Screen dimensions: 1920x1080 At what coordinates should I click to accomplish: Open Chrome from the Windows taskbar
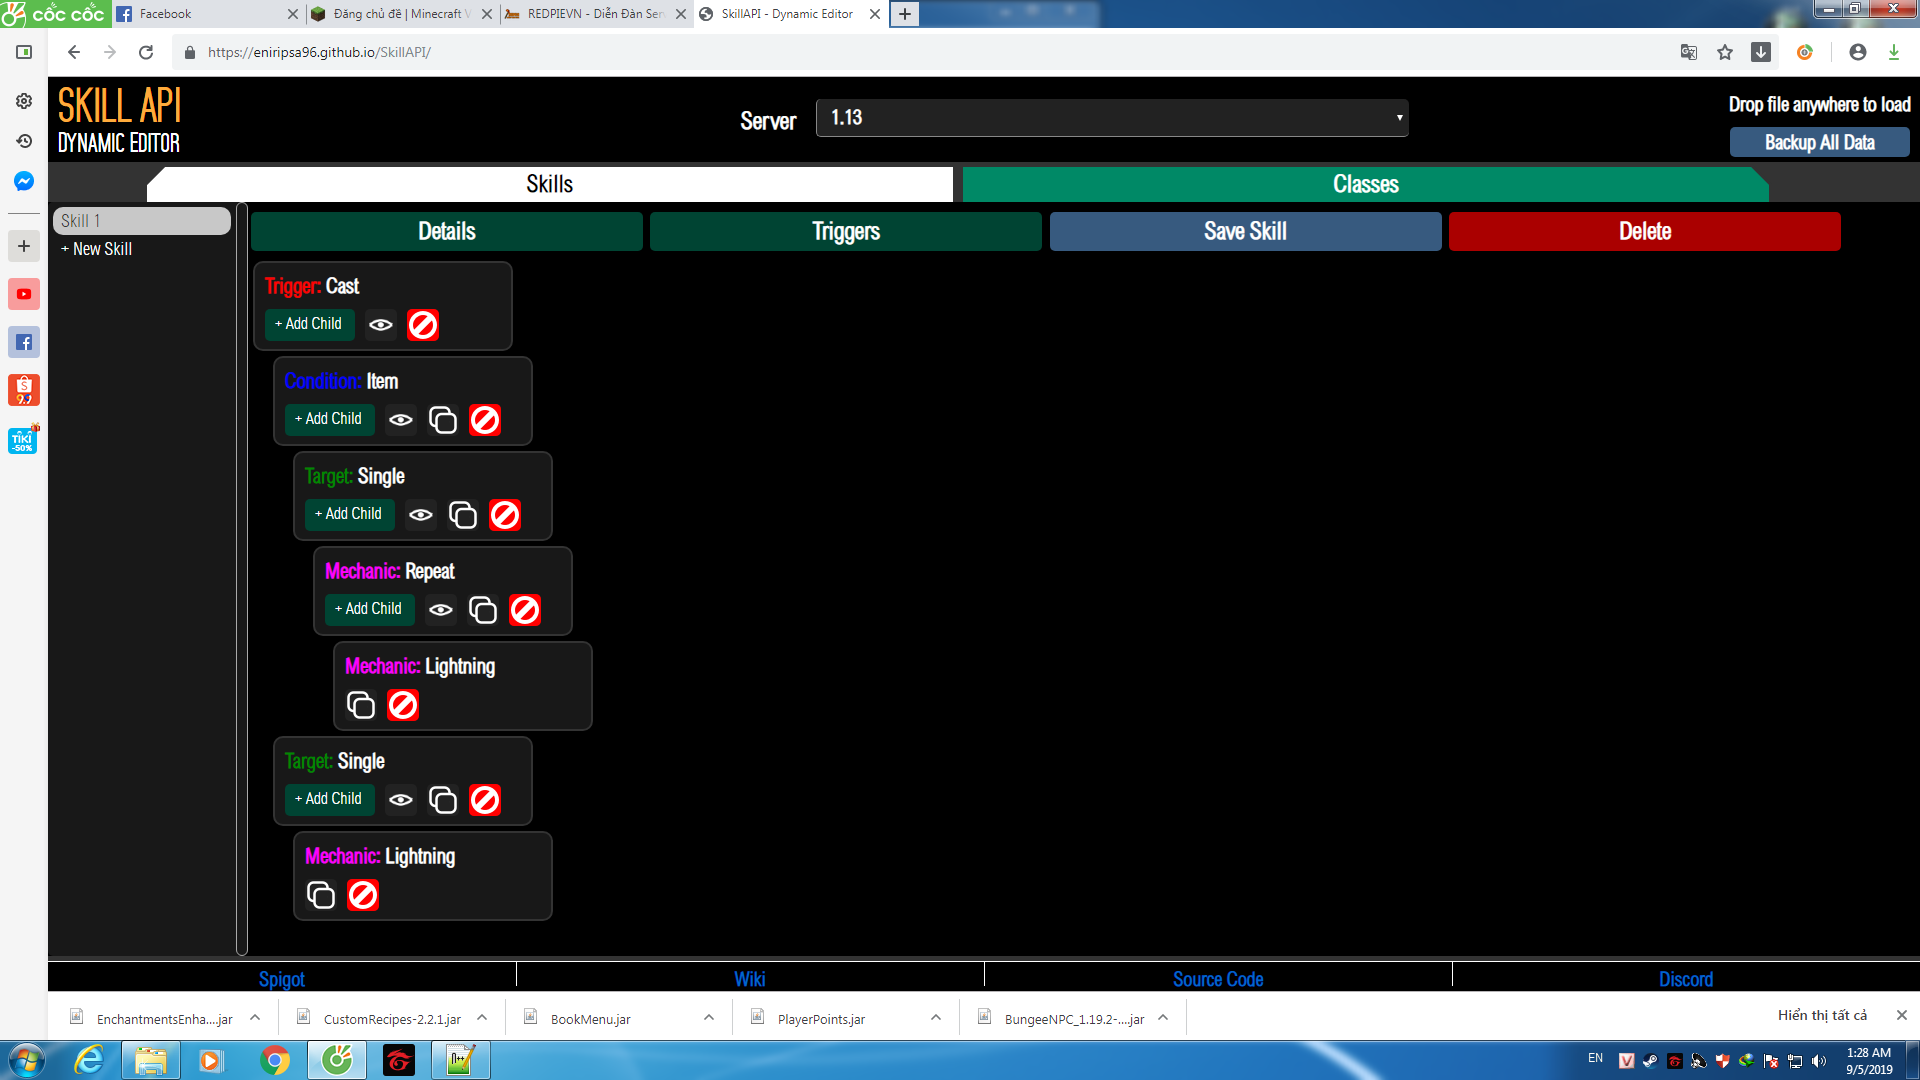[274, 1060]
